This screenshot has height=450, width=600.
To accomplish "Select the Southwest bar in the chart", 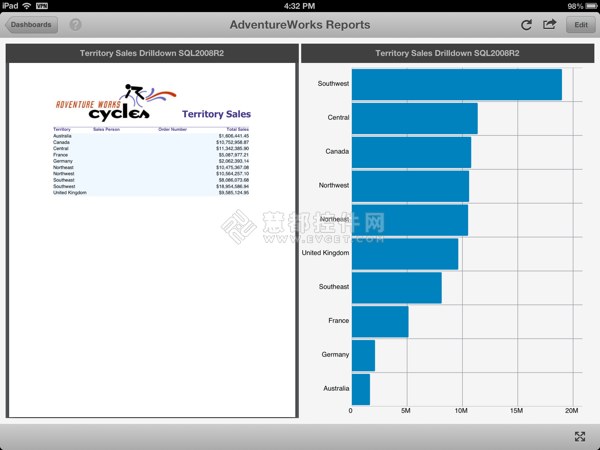I will click(457, 85).
